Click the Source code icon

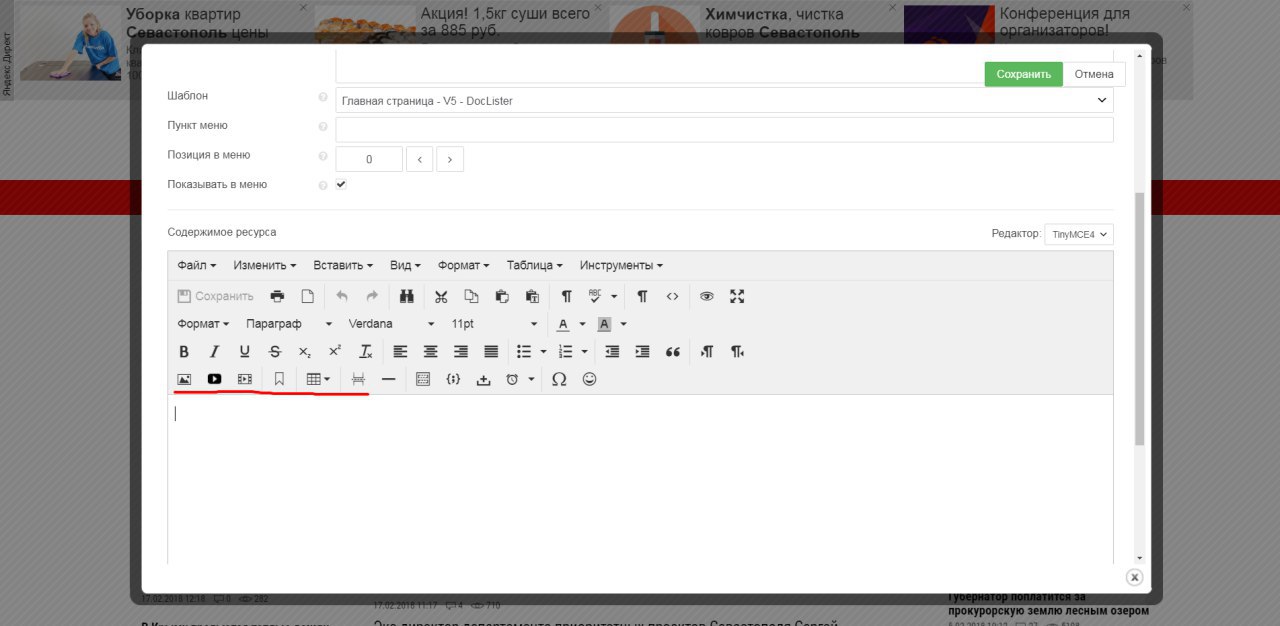(x=672, y=296)
